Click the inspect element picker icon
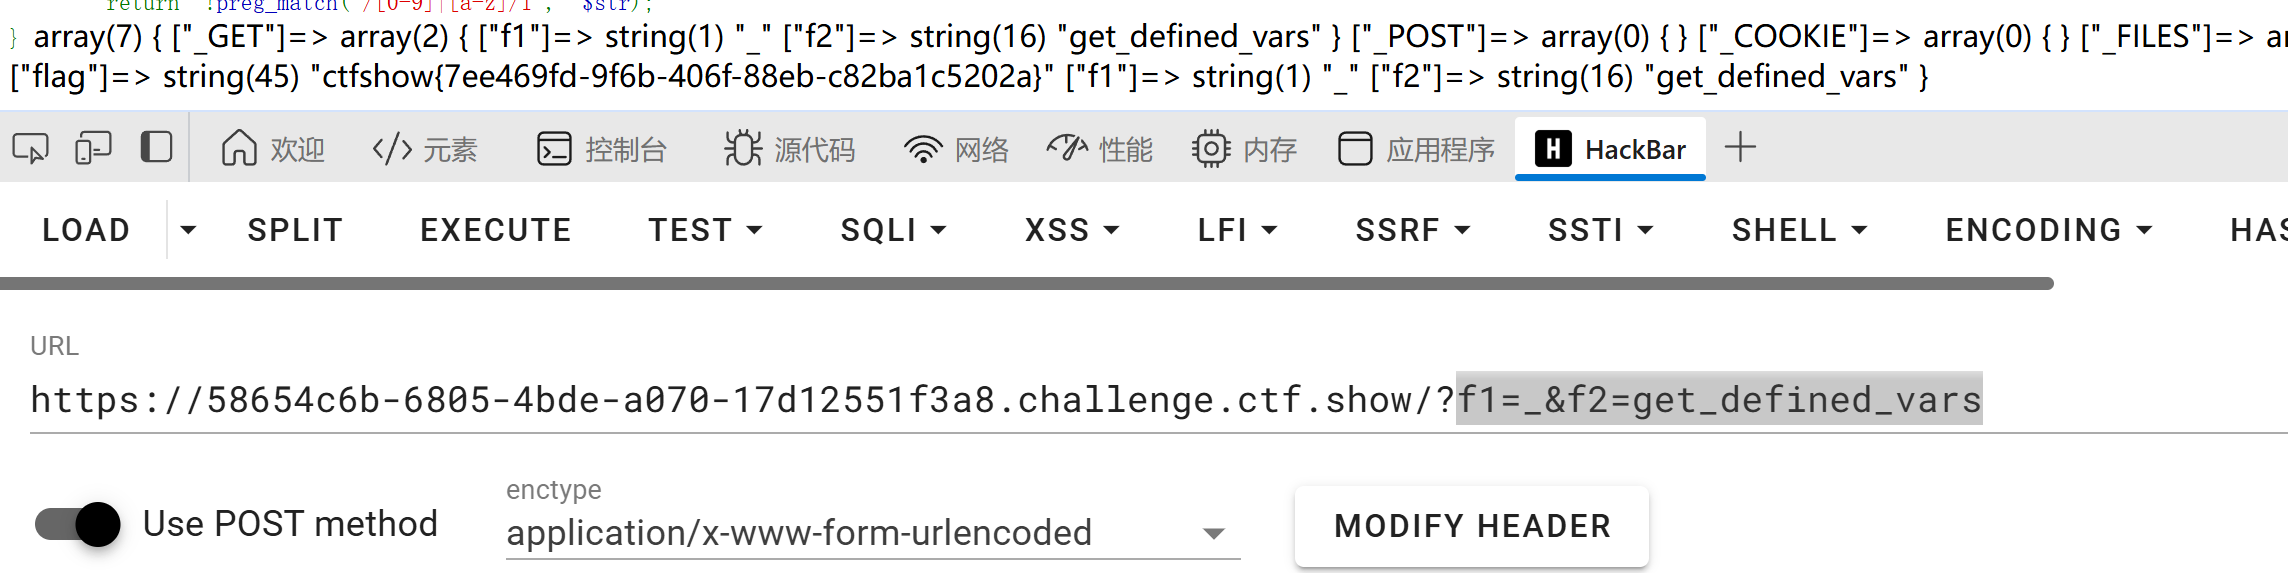 click(30, 149)
